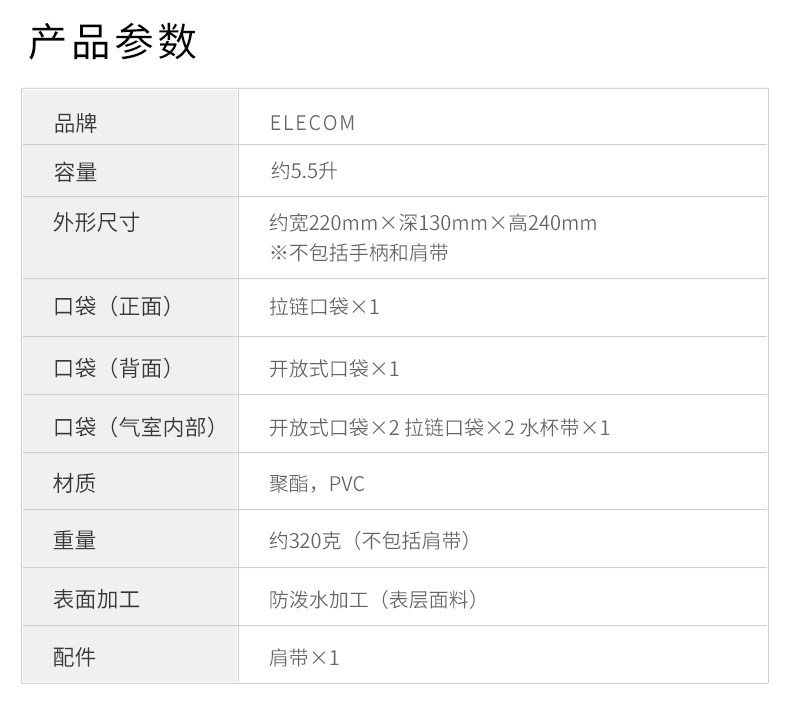Image resolution: width=790 pixels, height=708 pixels.
Task: Select the 口袋（正面） label
Action: click(x=112, y=307)
